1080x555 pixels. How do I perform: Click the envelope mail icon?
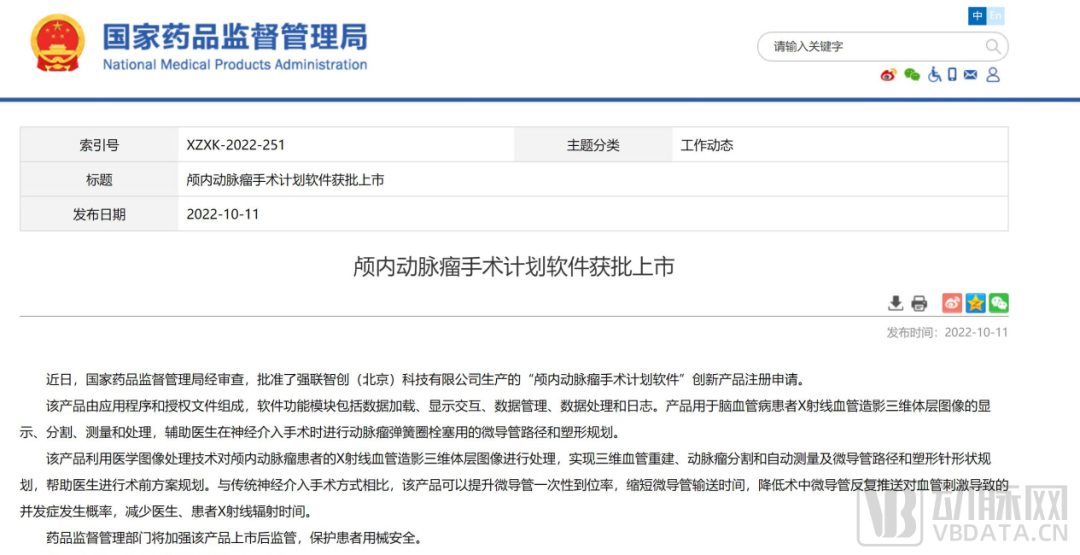tap(970, 75)
